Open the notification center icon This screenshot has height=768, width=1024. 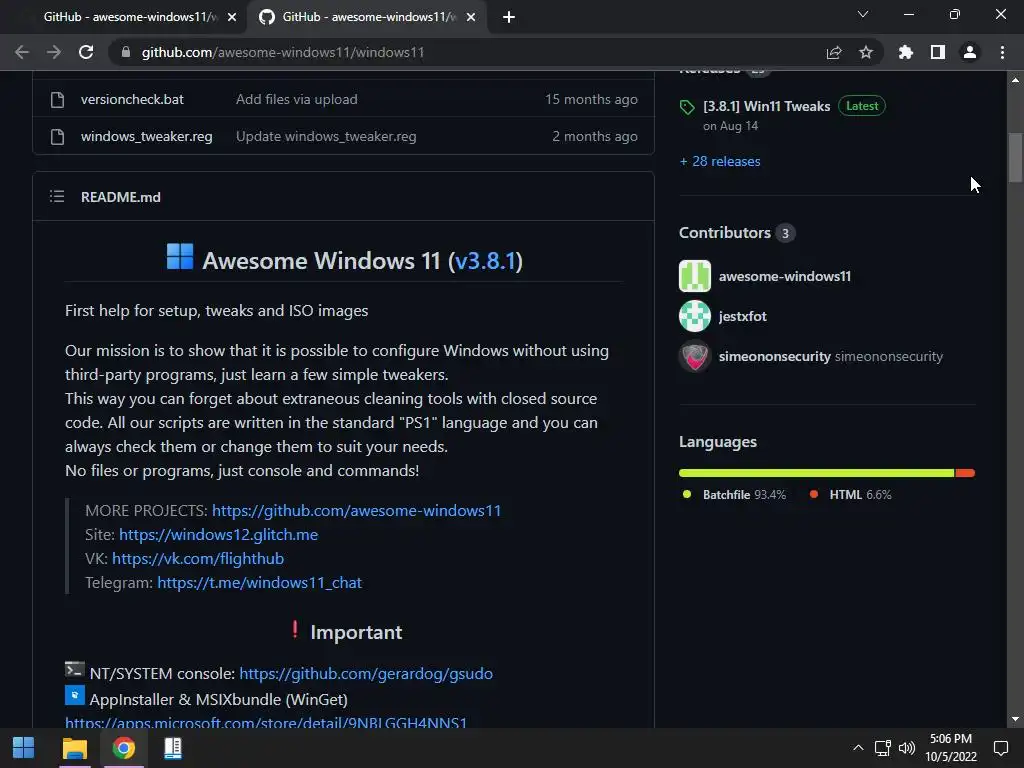point(1000,748)
